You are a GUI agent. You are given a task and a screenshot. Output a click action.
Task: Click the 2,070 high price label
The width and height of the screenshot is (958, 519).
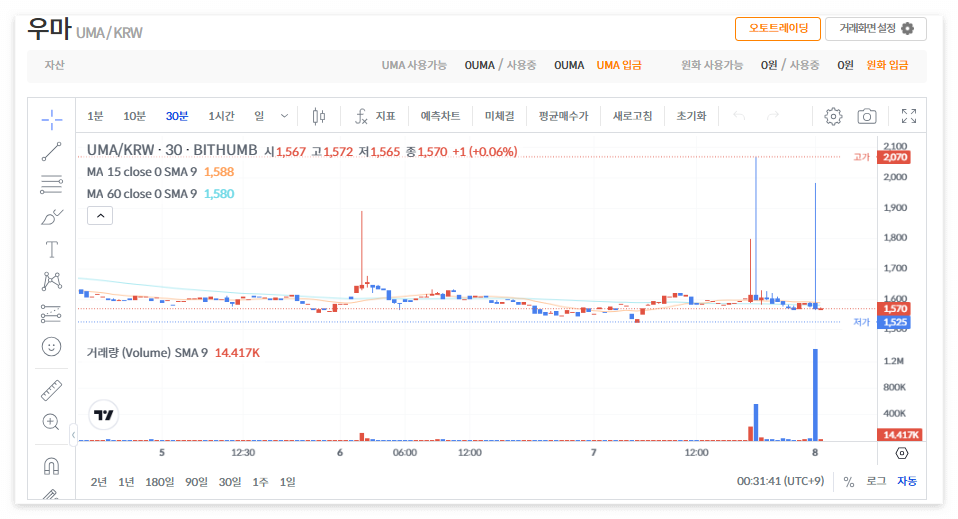[894, 157]
